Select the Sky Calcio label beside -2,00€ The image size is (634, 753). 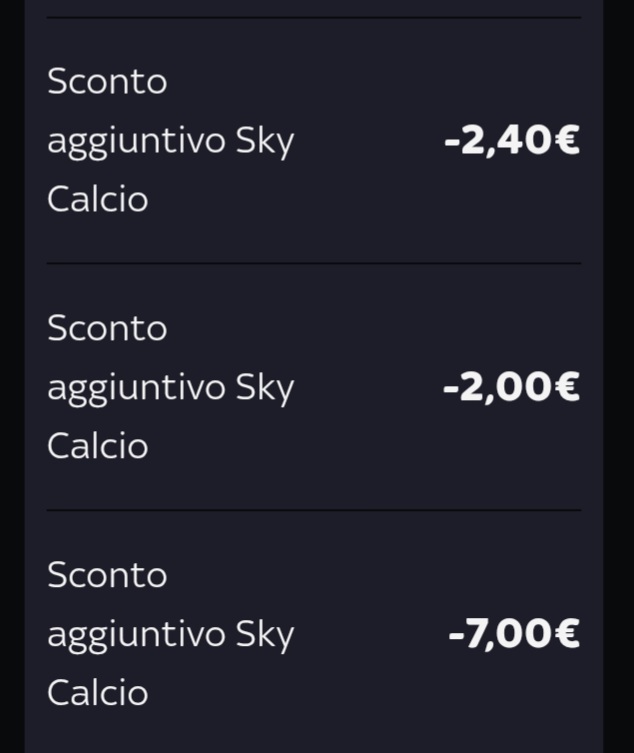171,387
